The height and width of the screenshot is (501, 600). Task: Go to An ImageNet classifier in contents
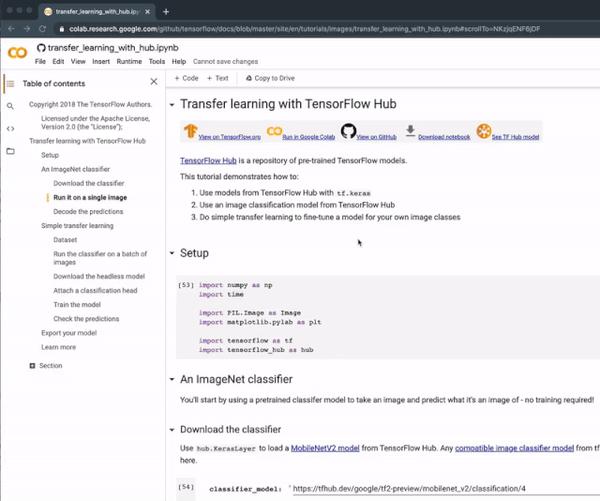(x=75, y=169)
